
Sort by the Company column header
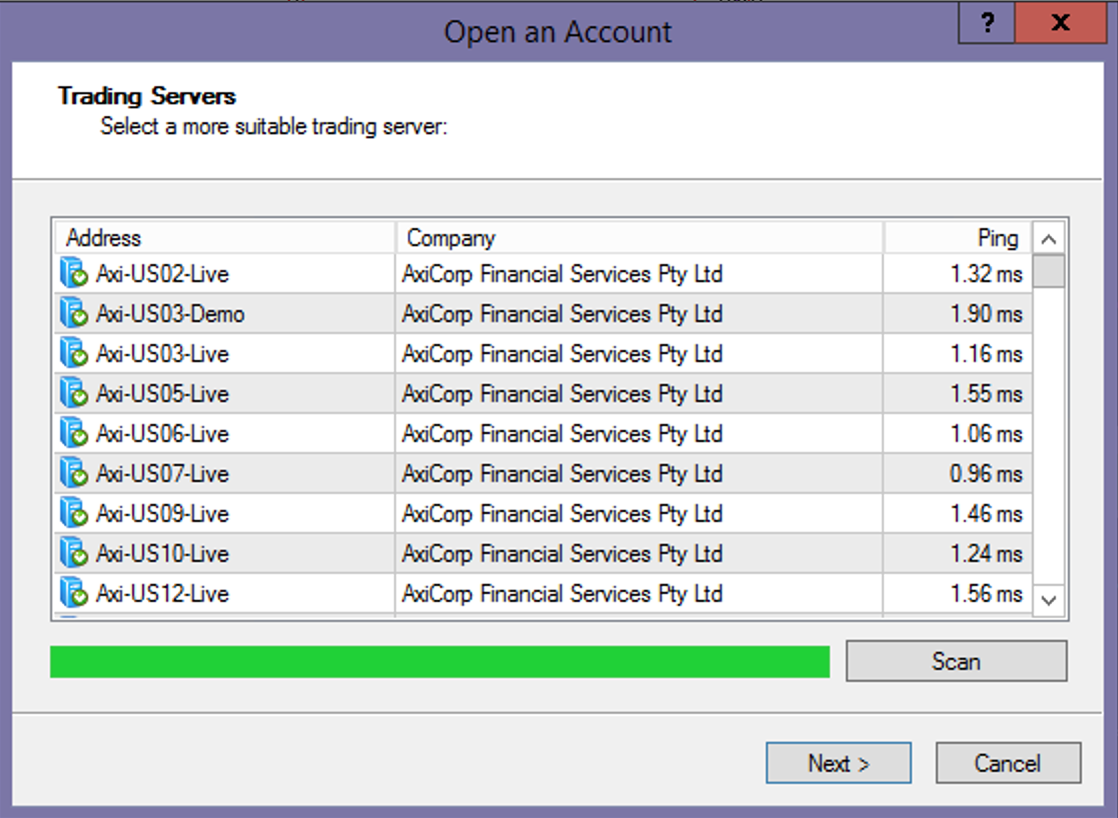[640, 237]
